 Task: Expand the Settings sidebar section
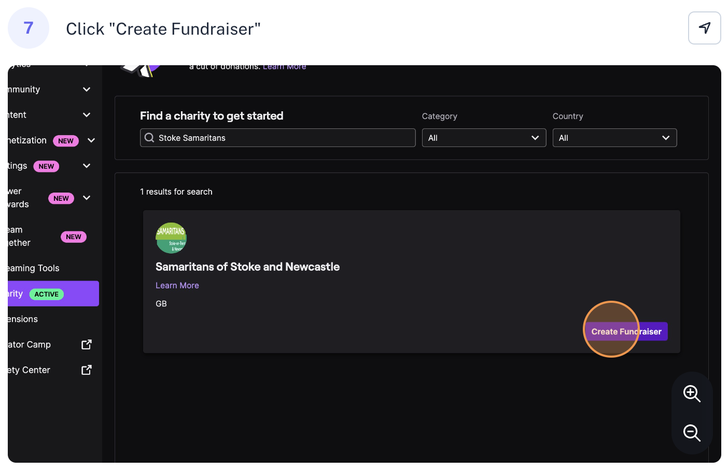[86, 166]
